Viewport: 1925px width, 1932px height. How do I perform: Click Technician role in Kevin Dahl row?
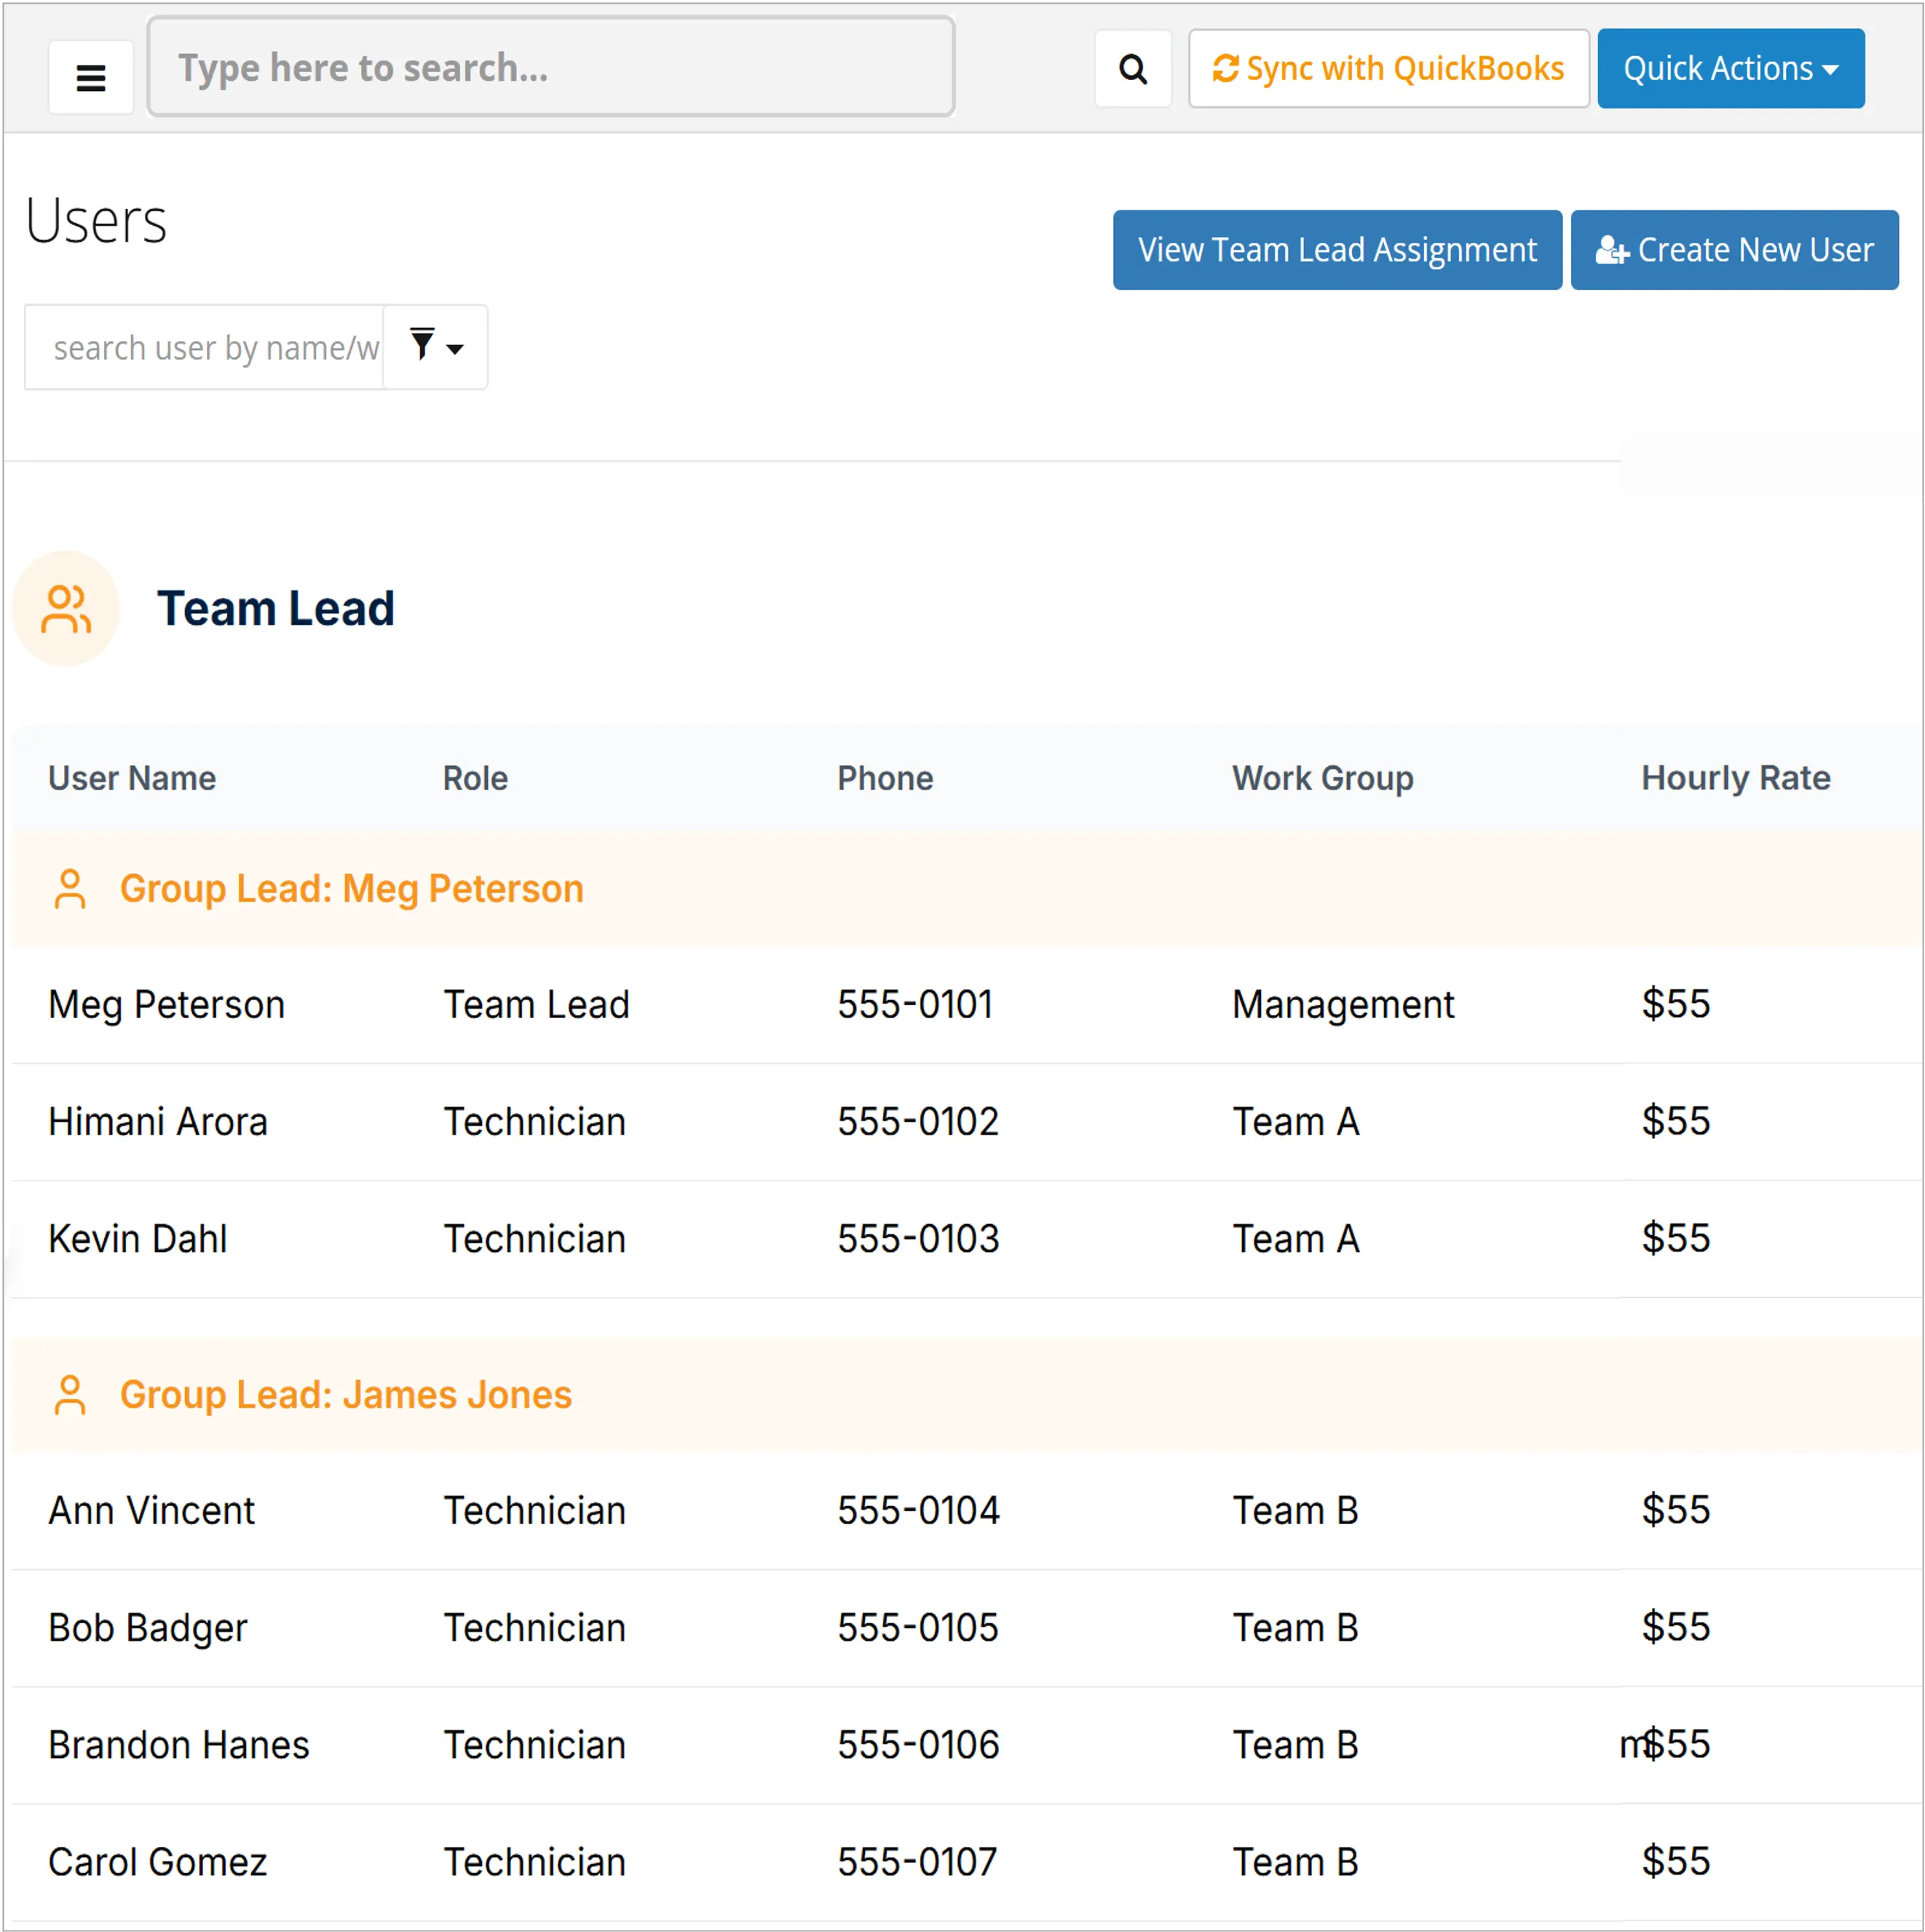[534, 1238]
